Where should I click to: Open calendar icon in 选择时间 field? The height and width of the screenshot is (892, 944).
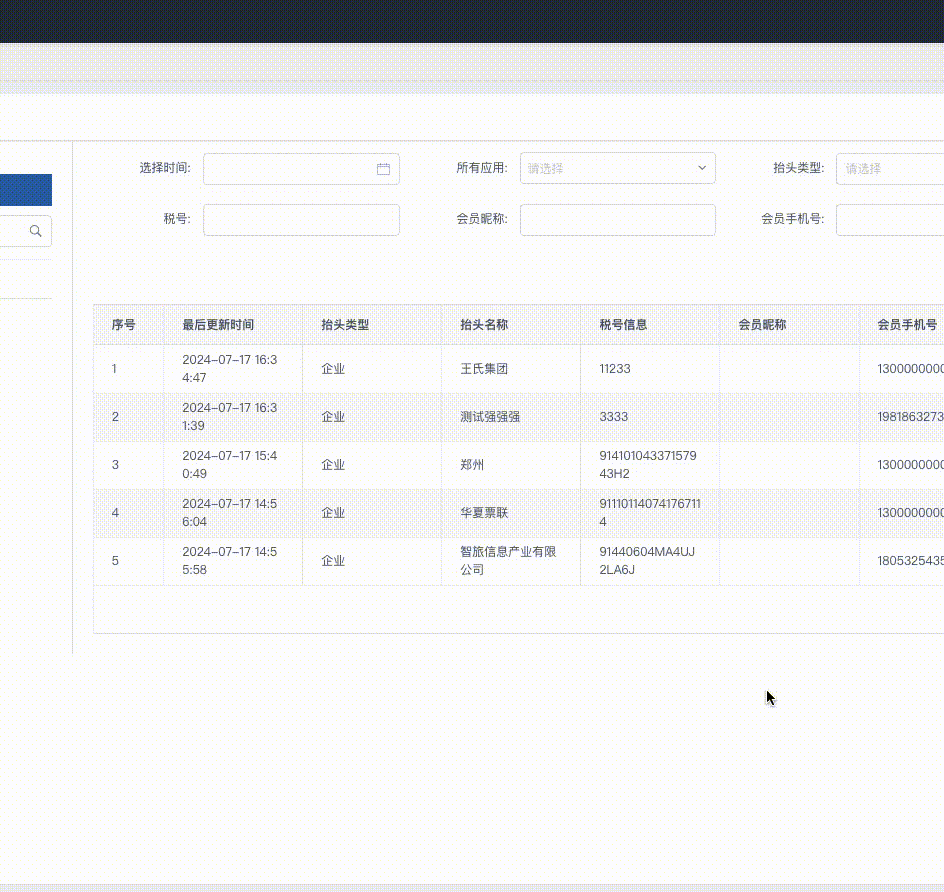tap(383, 169)
